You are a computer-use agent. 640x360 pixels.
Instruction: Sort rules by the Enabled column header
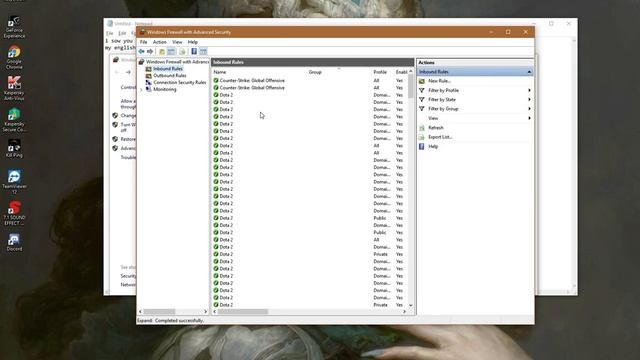(401, 72)
